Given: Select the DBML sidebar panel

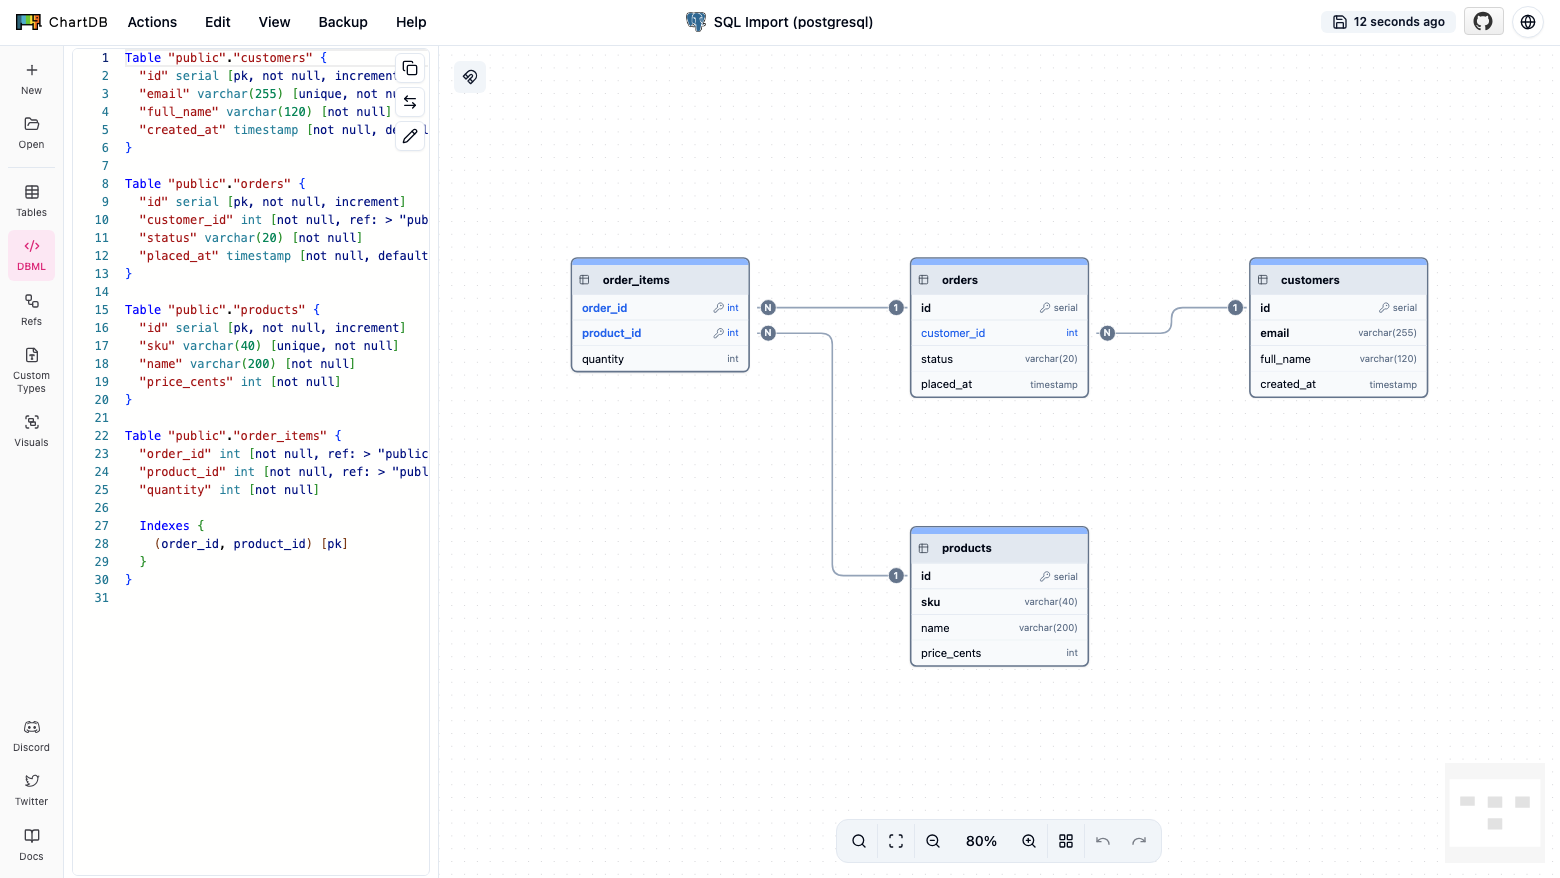Looking at the screenshot, I should (x=31, y=255).
